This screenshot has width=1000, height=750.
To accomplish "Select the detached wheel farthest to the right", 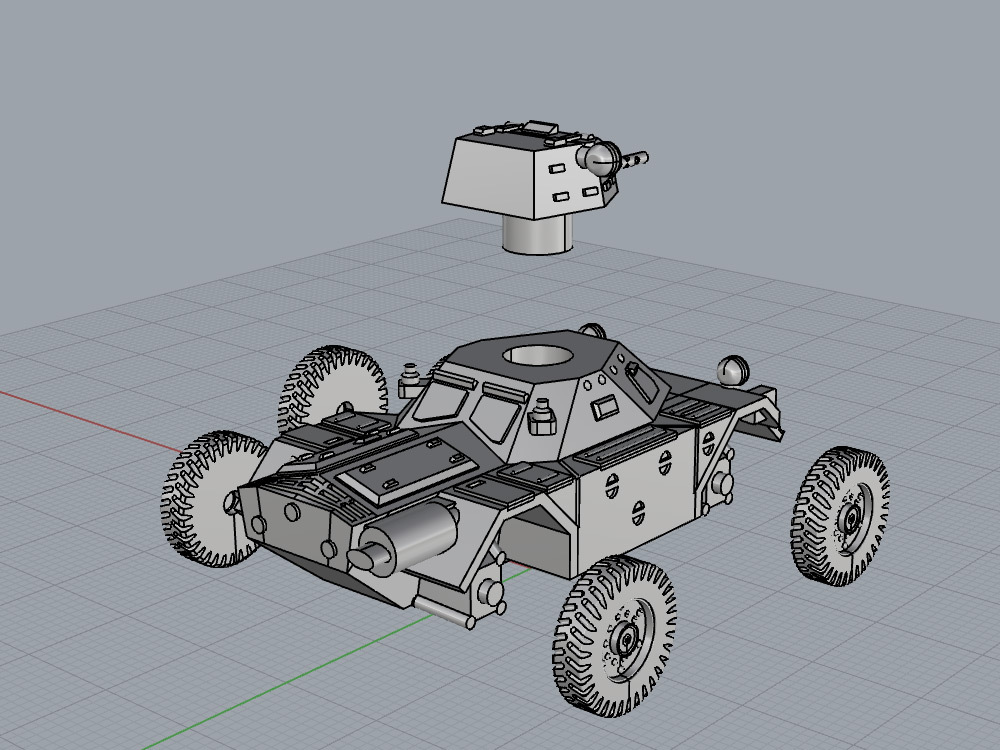I will point(841,516).
